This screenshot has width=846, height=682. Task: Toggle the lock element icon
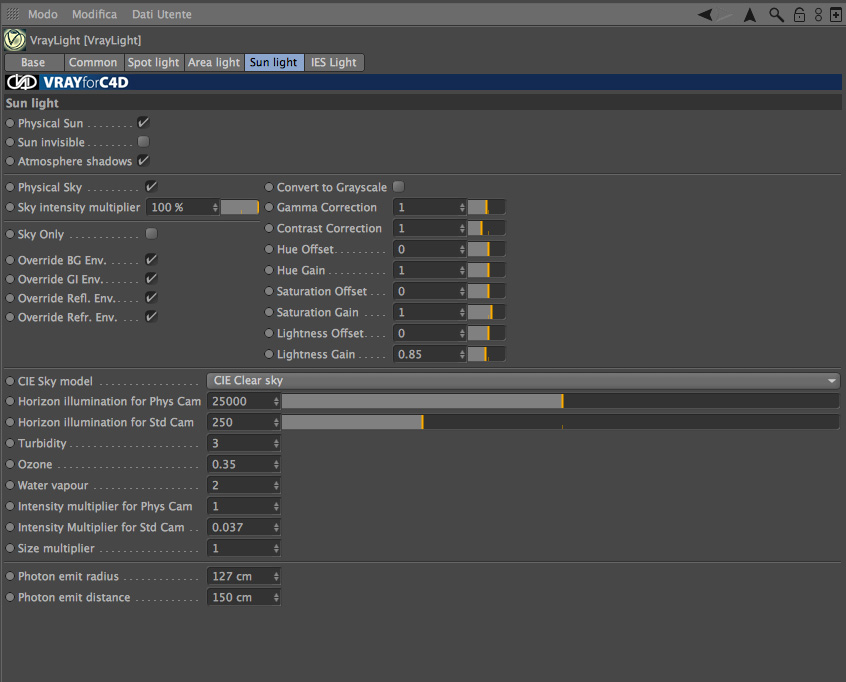click(x=799, y=15)
